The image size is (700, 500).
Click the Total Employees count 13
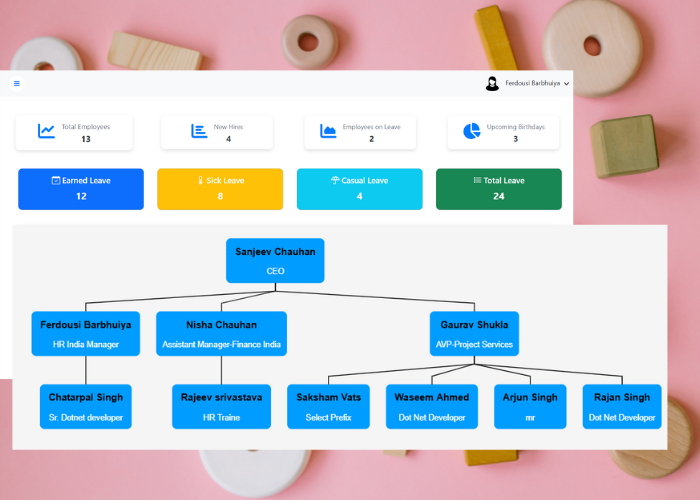coord(86,139)
